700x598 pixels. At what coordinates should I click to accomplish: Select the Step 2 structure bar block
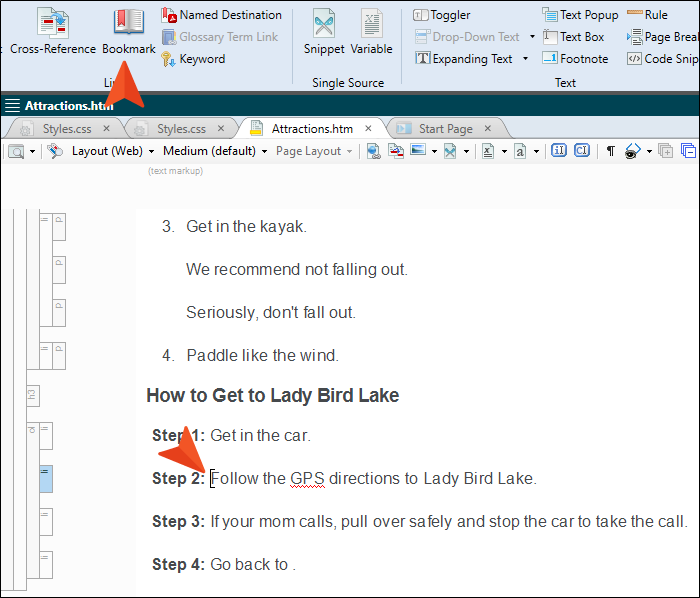click(46, 478)
